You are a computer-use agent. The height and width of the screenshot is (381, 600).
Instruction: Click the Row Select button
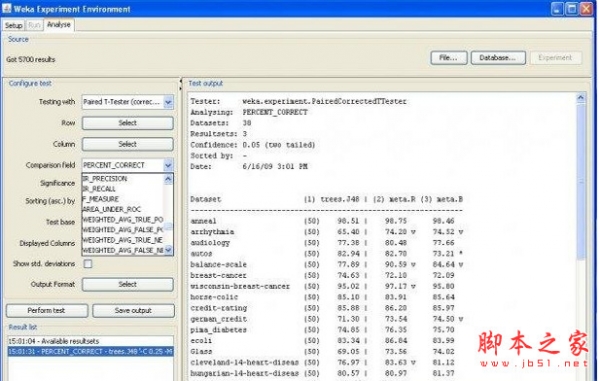pos(127,123)
